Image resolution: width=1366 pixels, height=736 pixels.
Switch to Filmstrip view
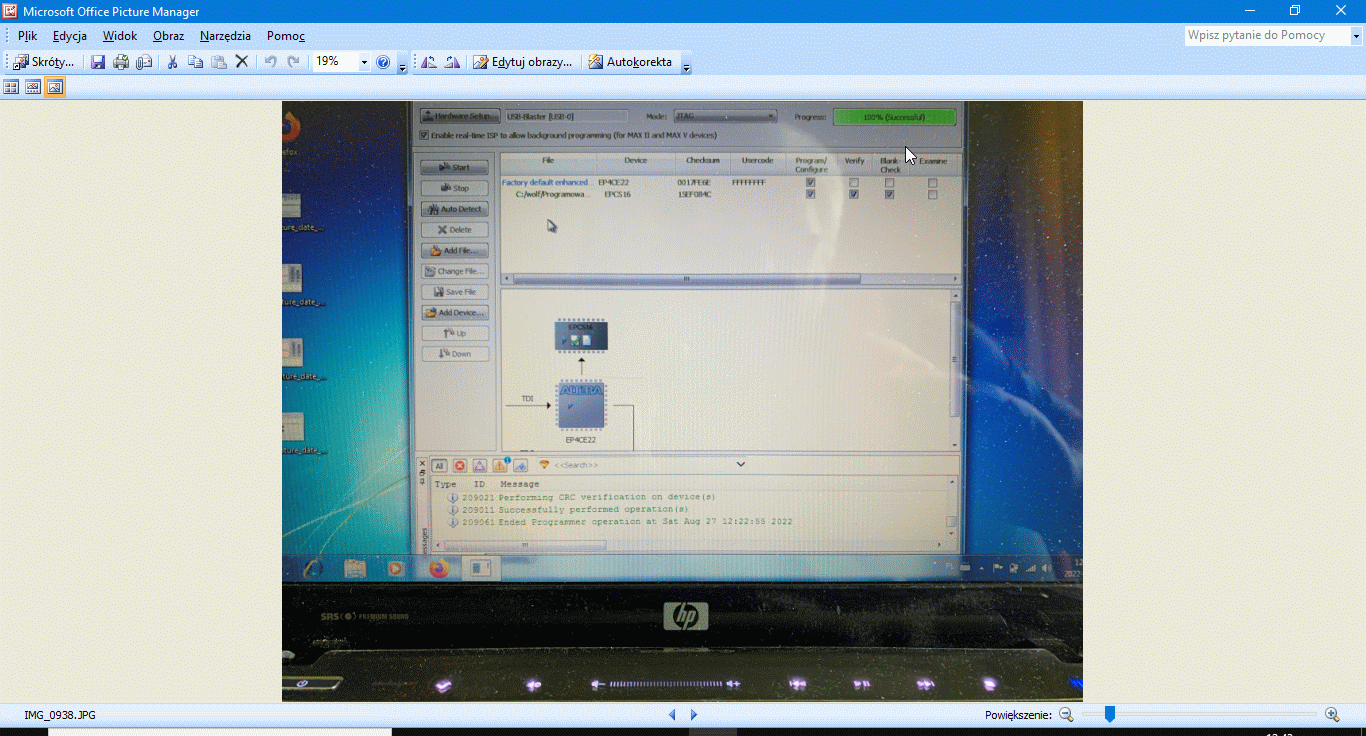33,87
